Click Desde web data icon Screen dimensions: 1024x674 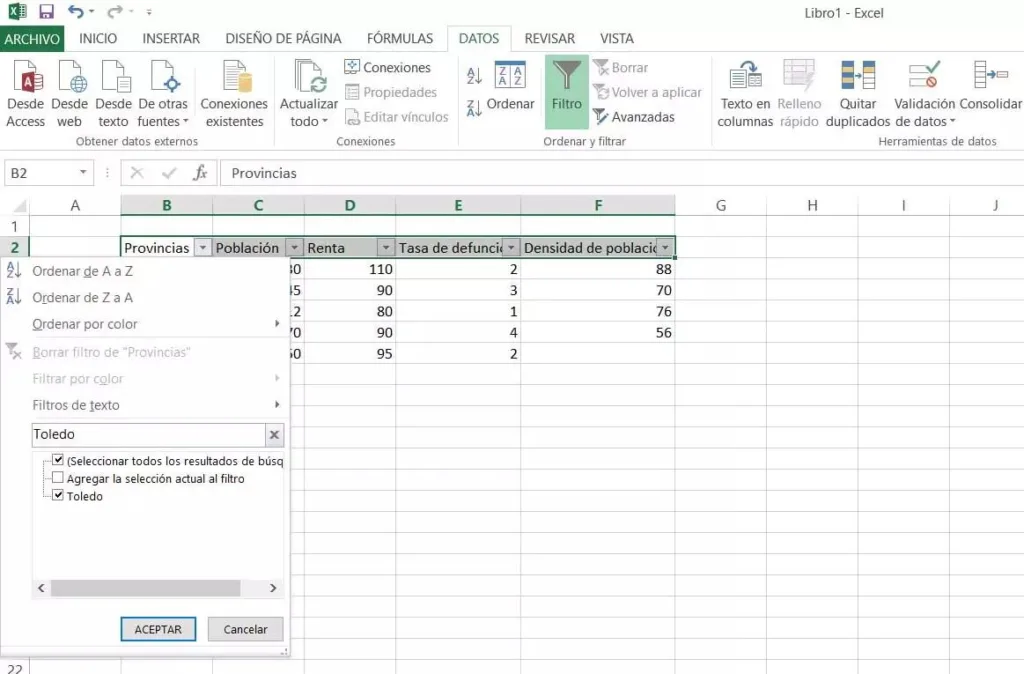point(69,78)
